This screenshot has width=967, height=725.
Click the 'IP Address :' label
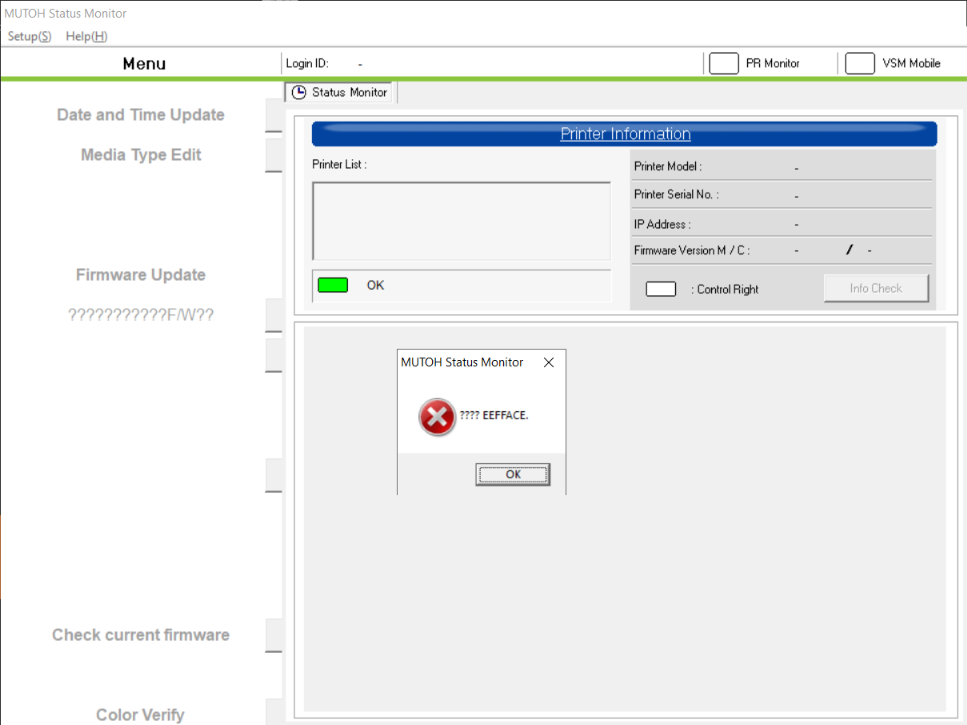tap(662, 224)
